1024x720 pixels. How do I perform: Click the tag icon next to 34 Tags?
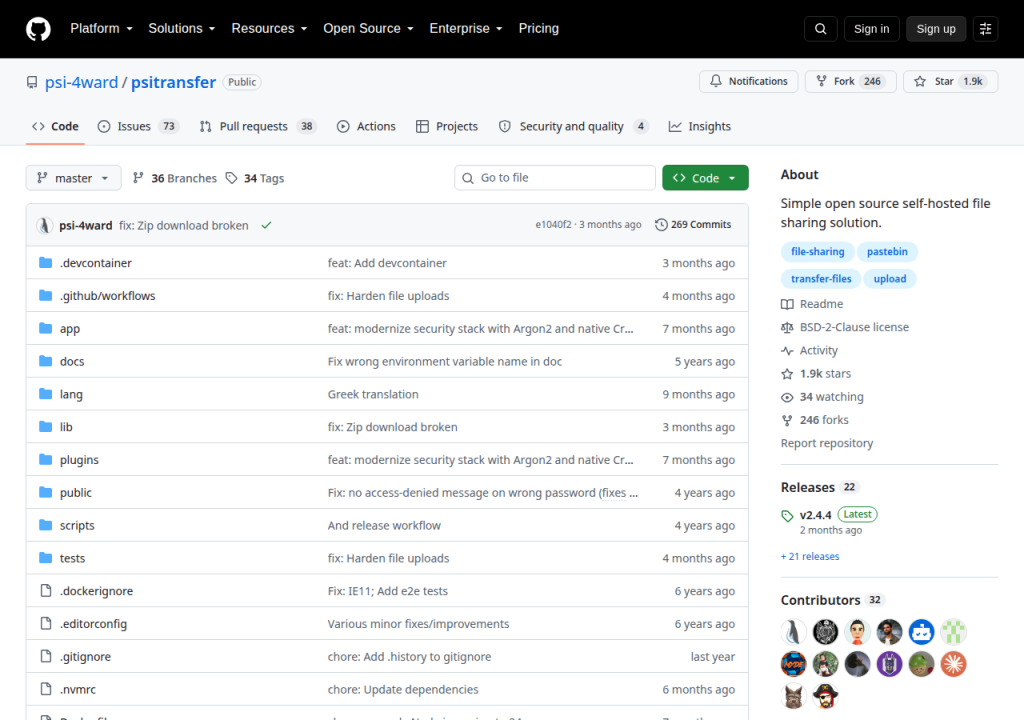(x=231, y=178)
